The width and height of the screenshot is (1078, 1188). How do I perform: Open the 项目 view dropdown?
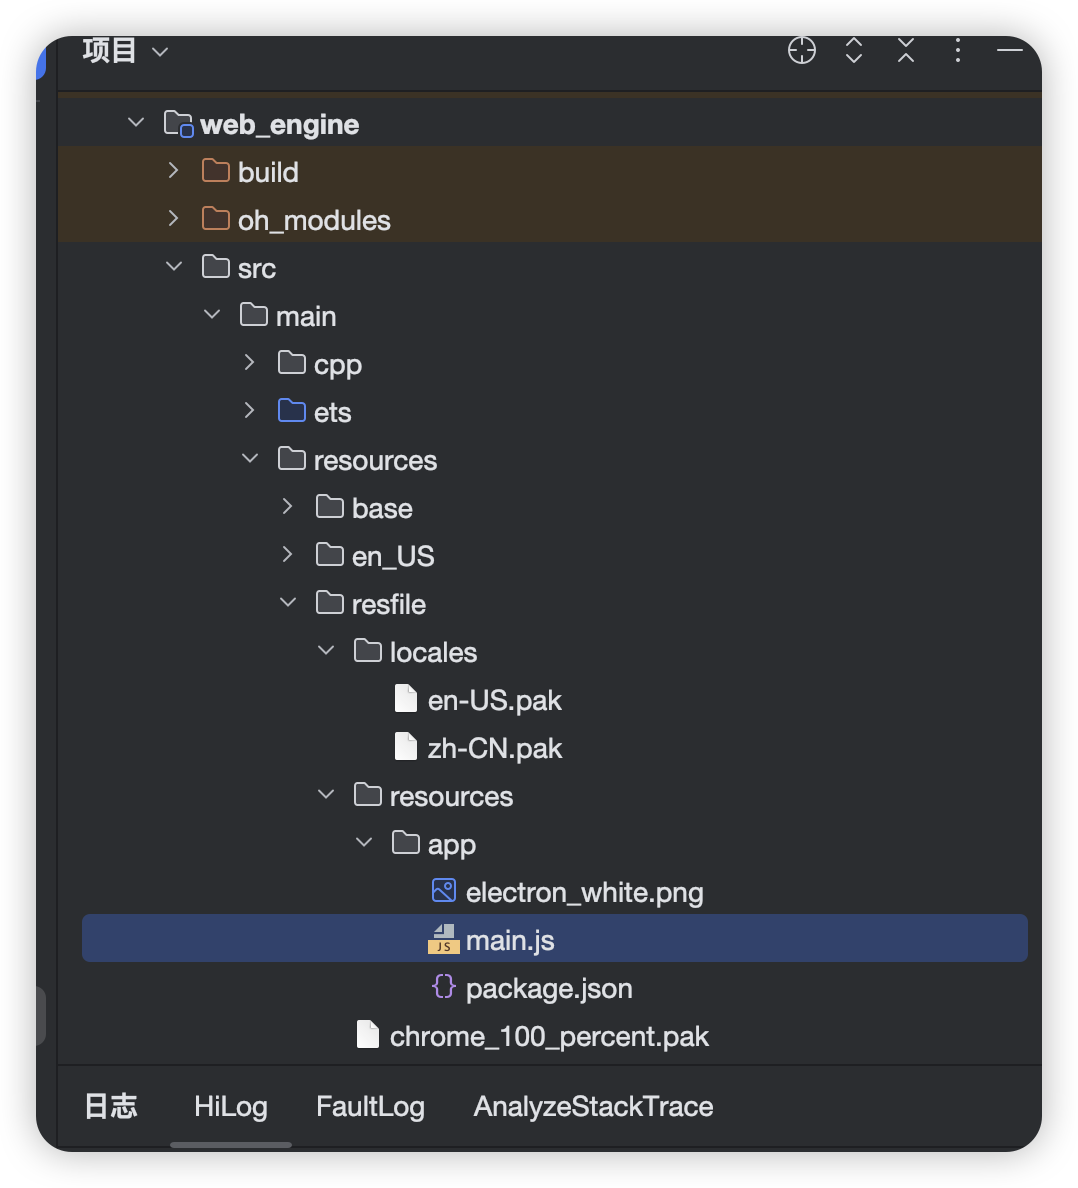coord(125,50)
